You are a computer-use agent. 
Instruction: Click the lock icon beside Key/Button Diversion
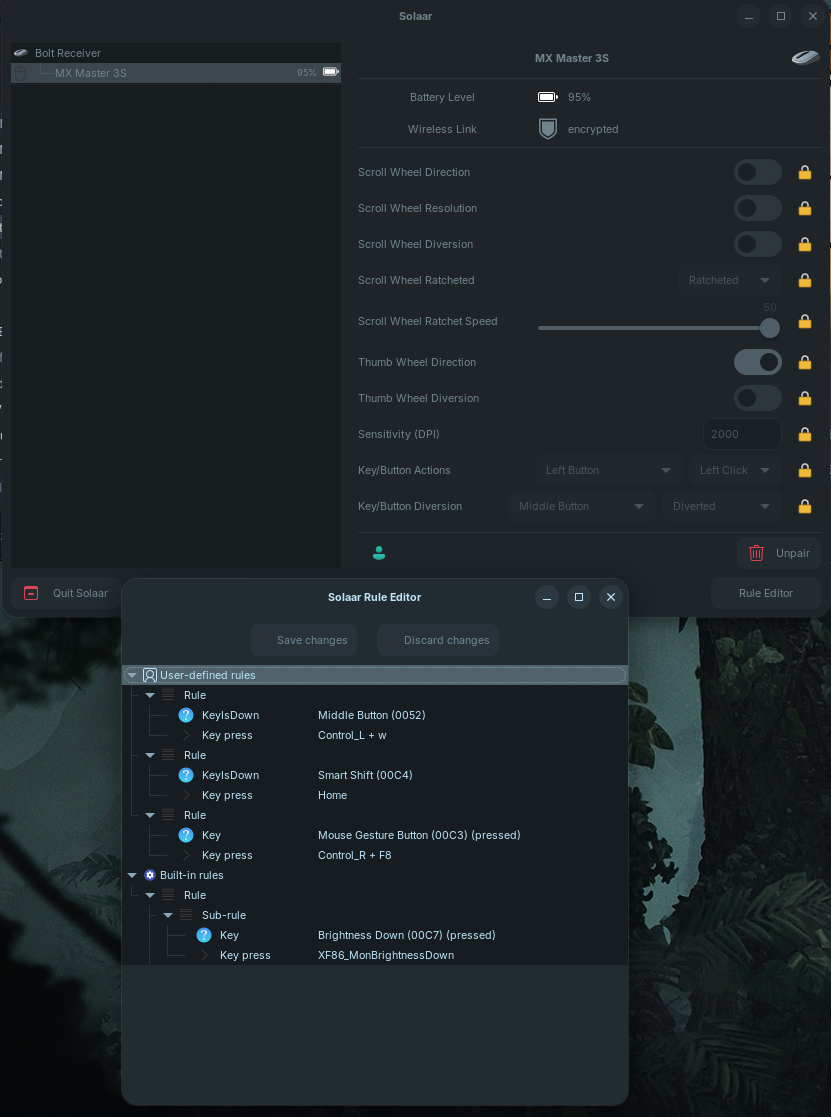tap(805, 506)
